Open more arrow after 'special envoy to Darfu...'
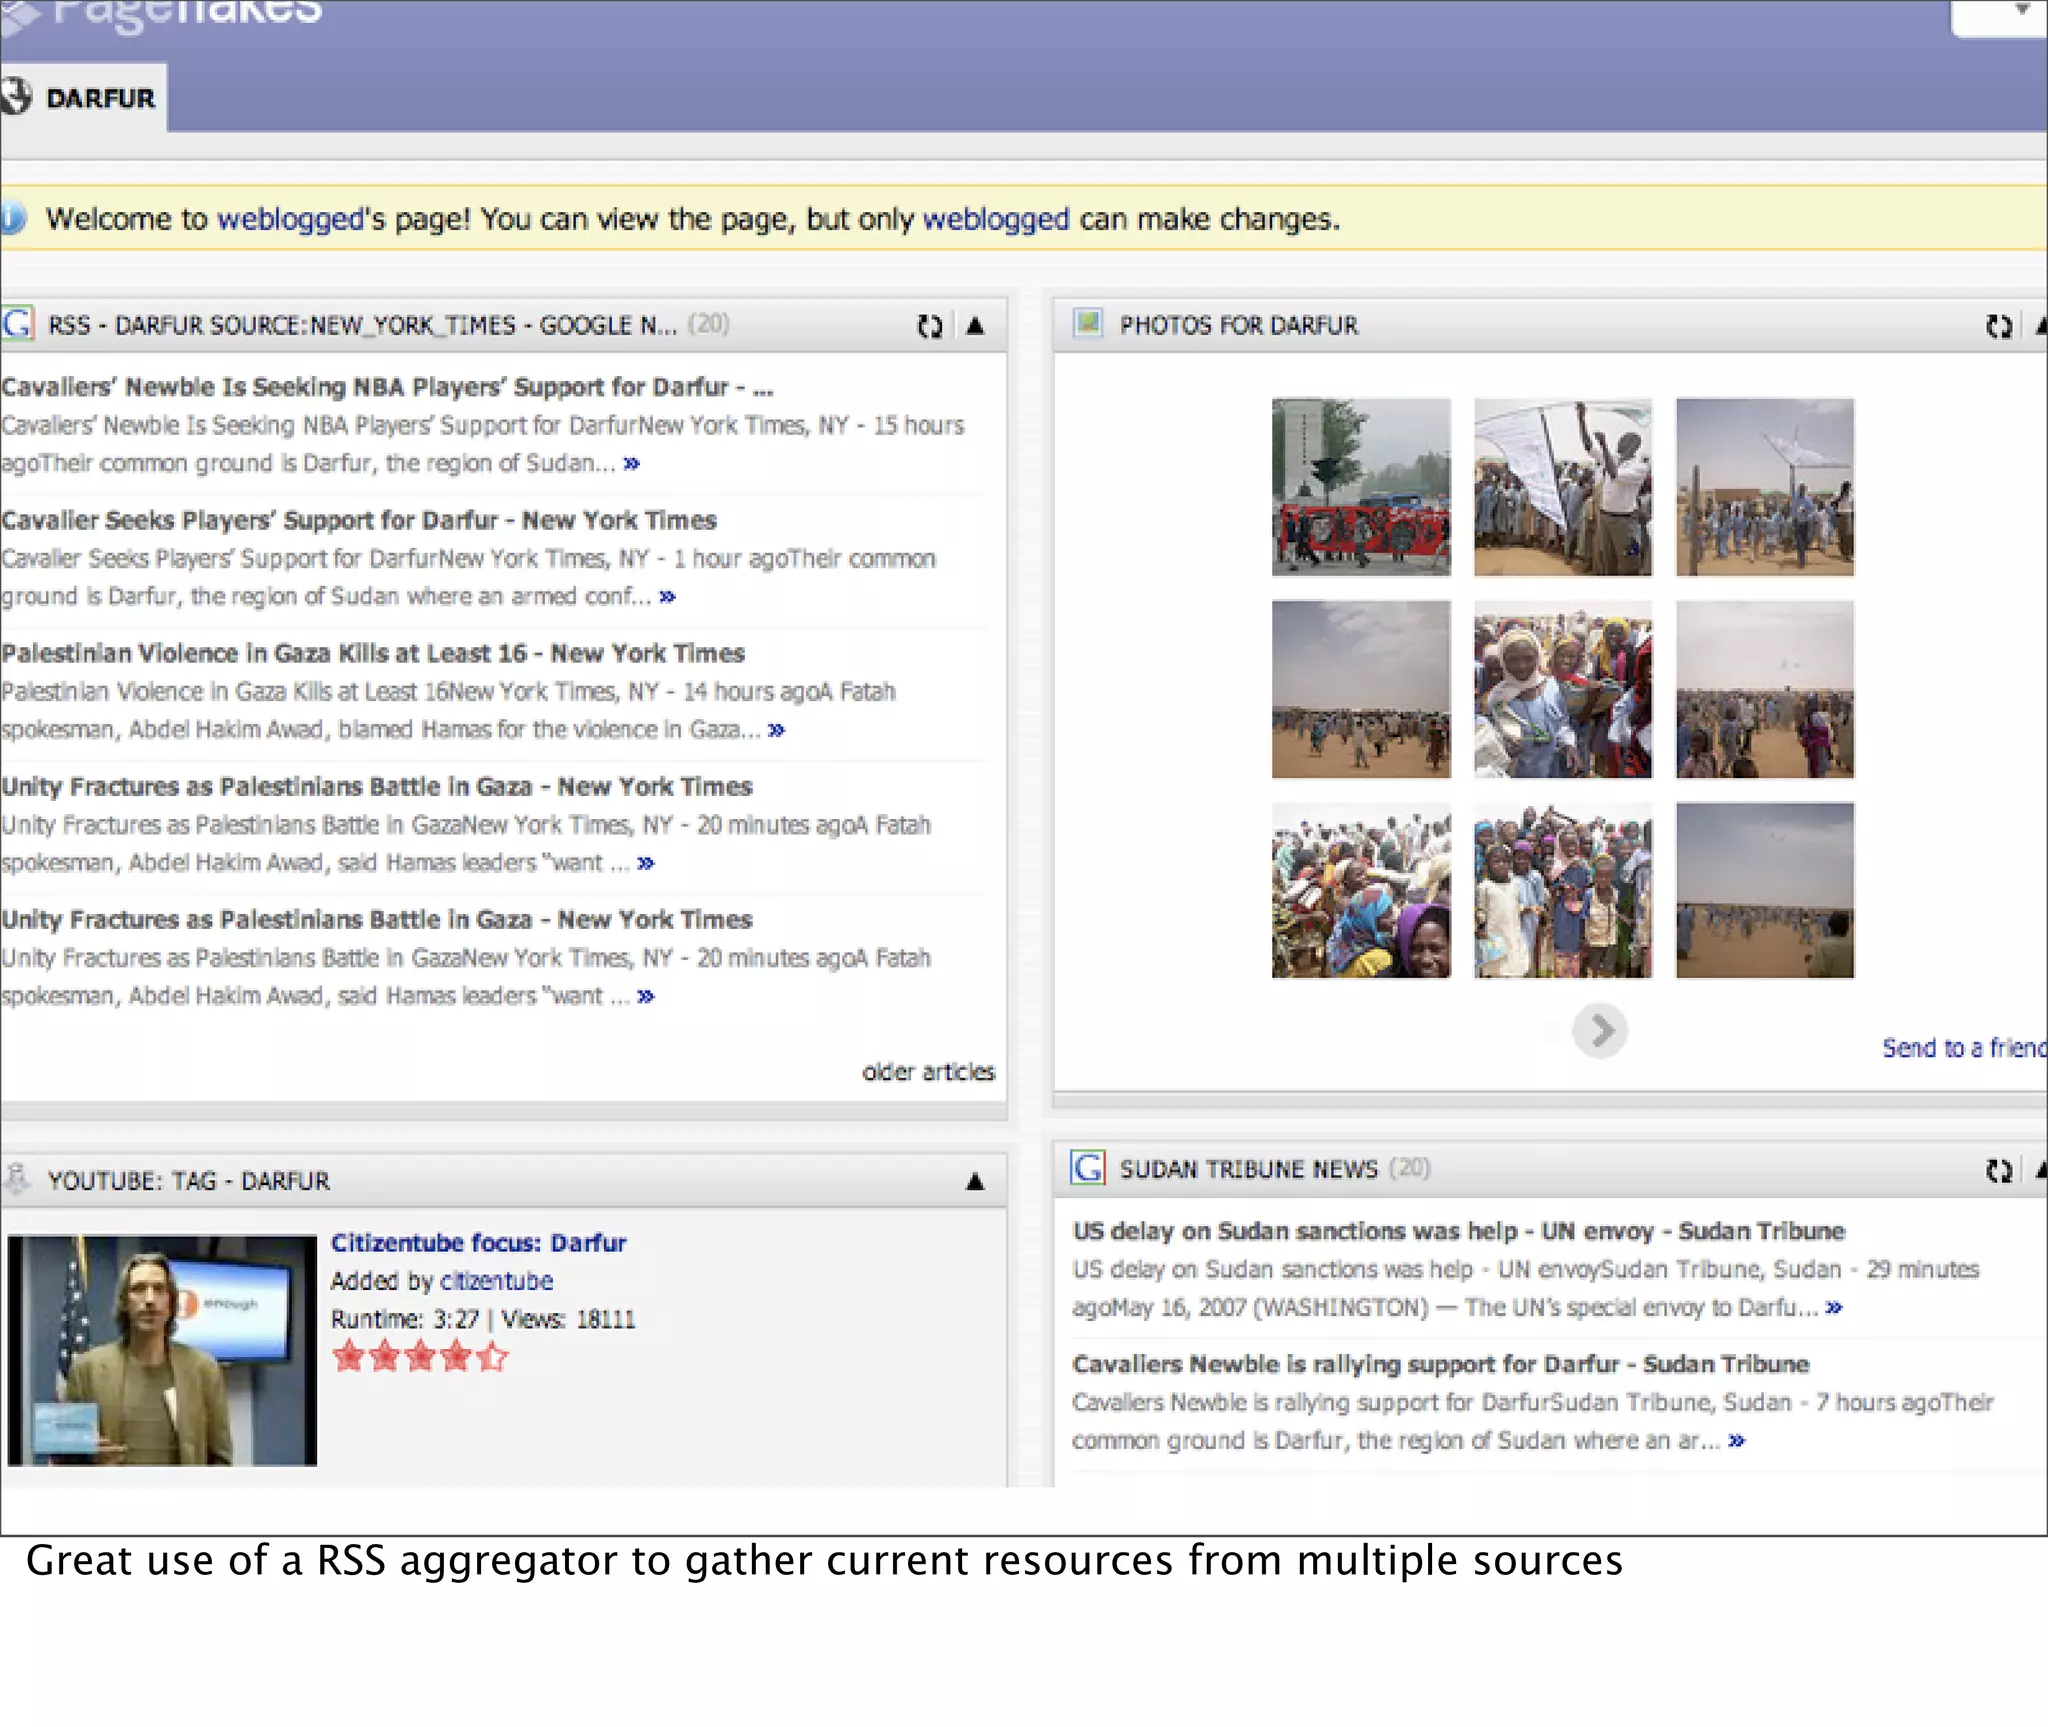This screenshot has height=1727, width=2048. point(1834,1307)
